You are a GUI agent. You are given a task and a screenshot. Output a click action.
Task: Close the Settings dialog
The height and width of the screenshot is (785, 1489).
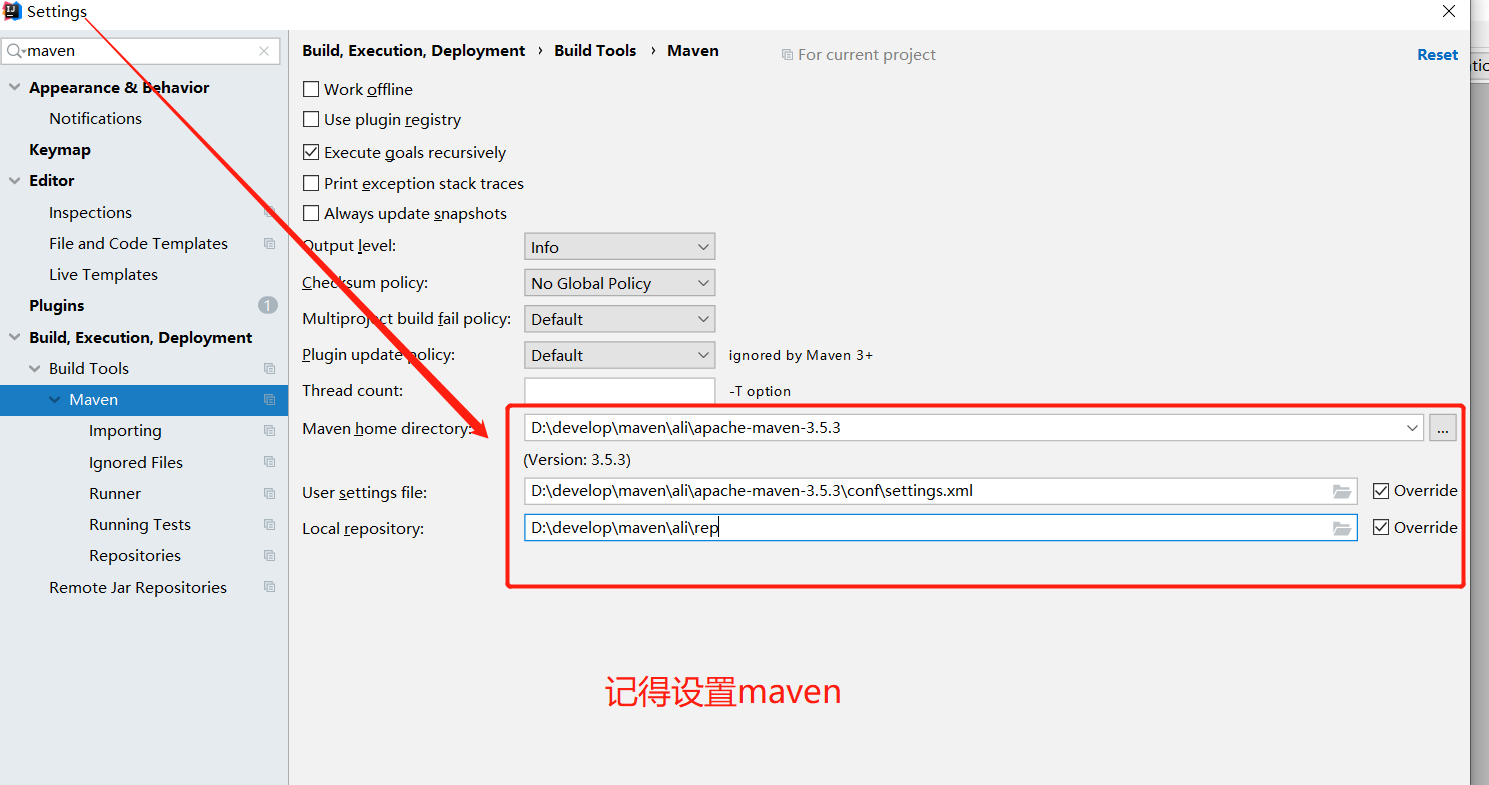[x=1449, y=12]
